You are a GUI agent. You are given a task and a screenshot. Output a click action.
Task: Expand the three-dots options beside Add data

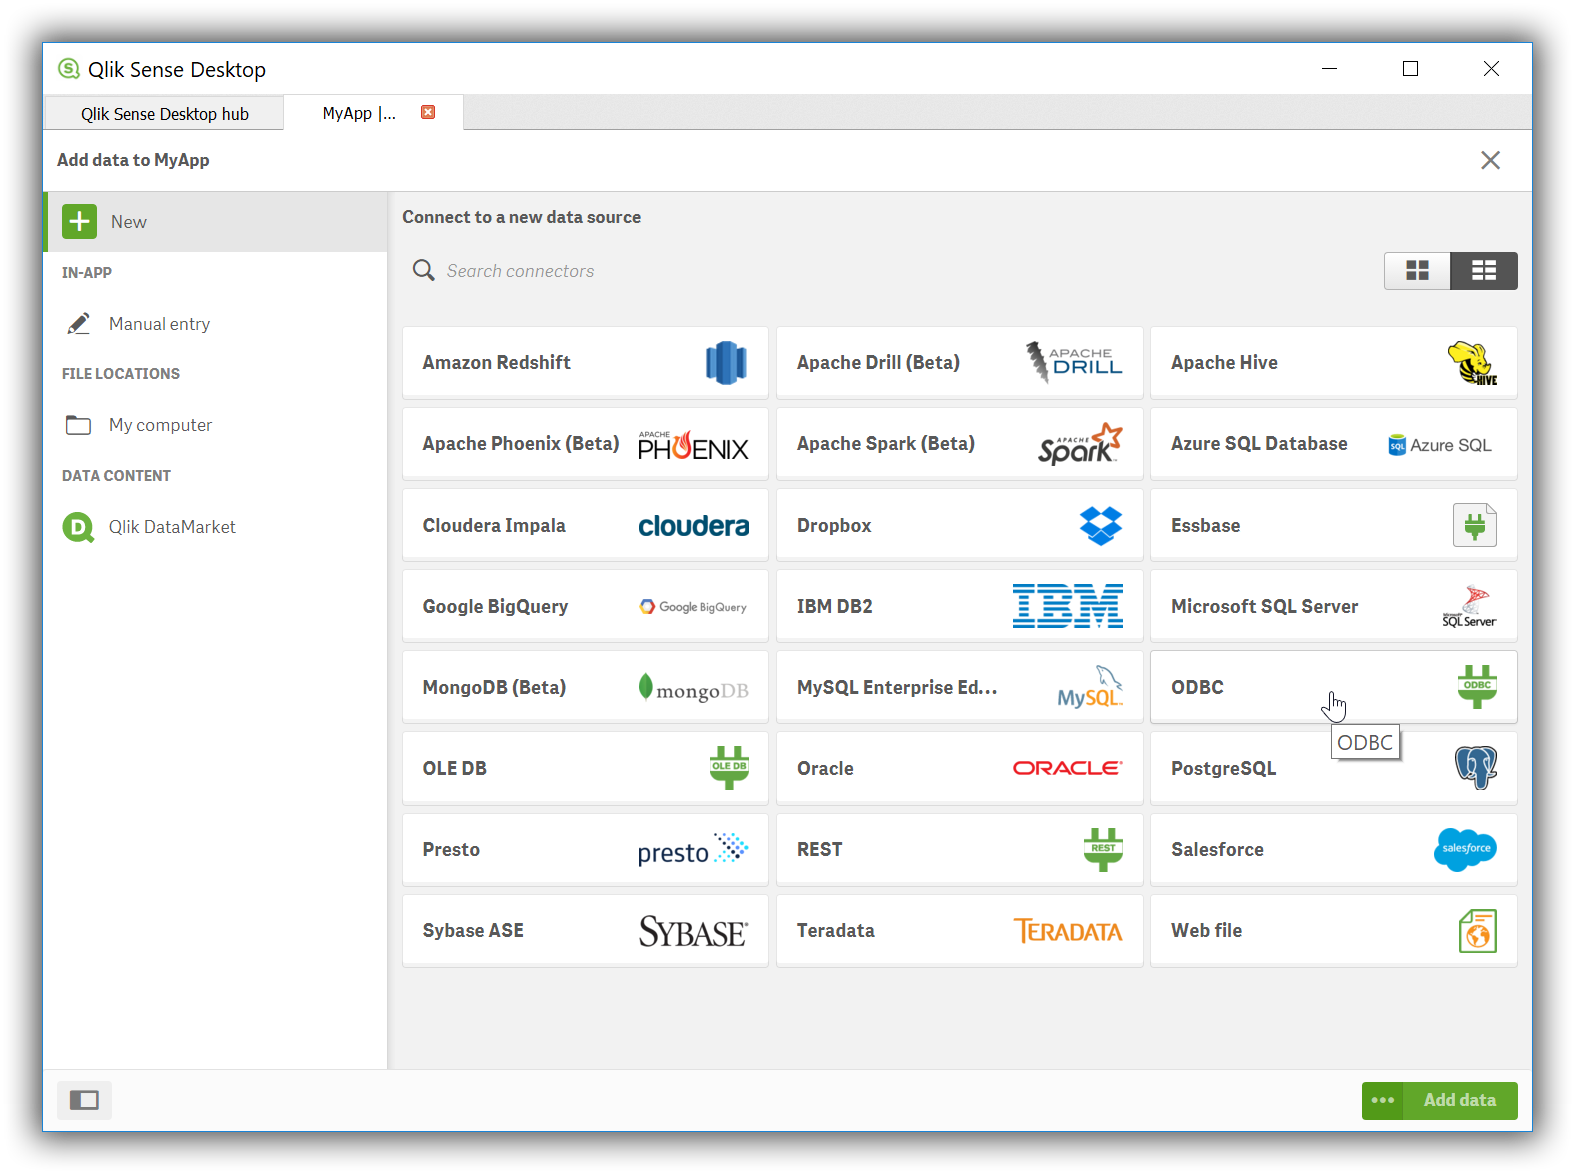(x=1383, y=1100)
